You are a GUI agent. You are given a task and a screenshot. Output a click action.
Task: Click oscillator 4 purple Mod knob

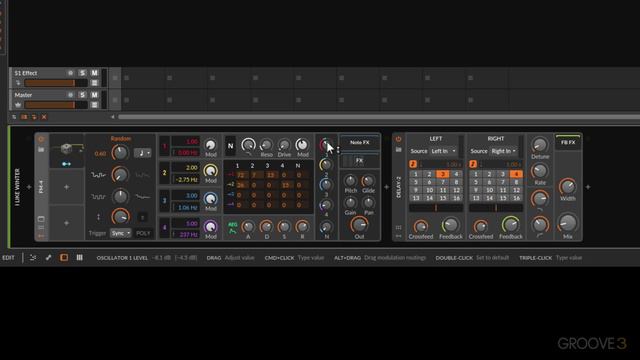(x=210, y=226)
